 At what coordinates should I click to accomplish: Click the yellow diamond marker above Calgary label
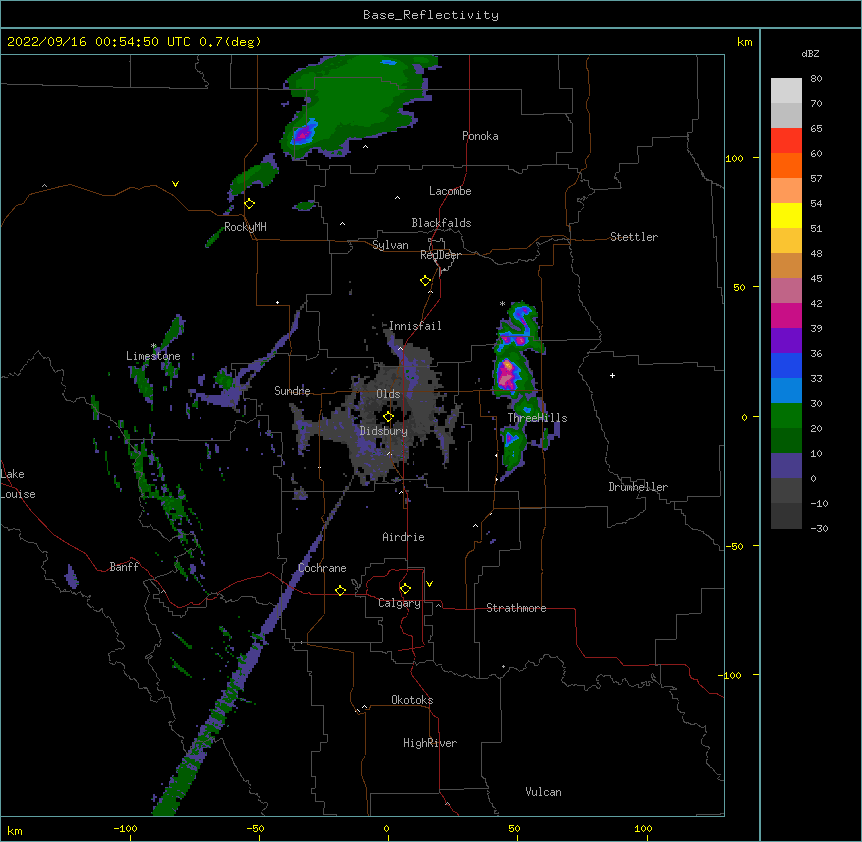405,589
